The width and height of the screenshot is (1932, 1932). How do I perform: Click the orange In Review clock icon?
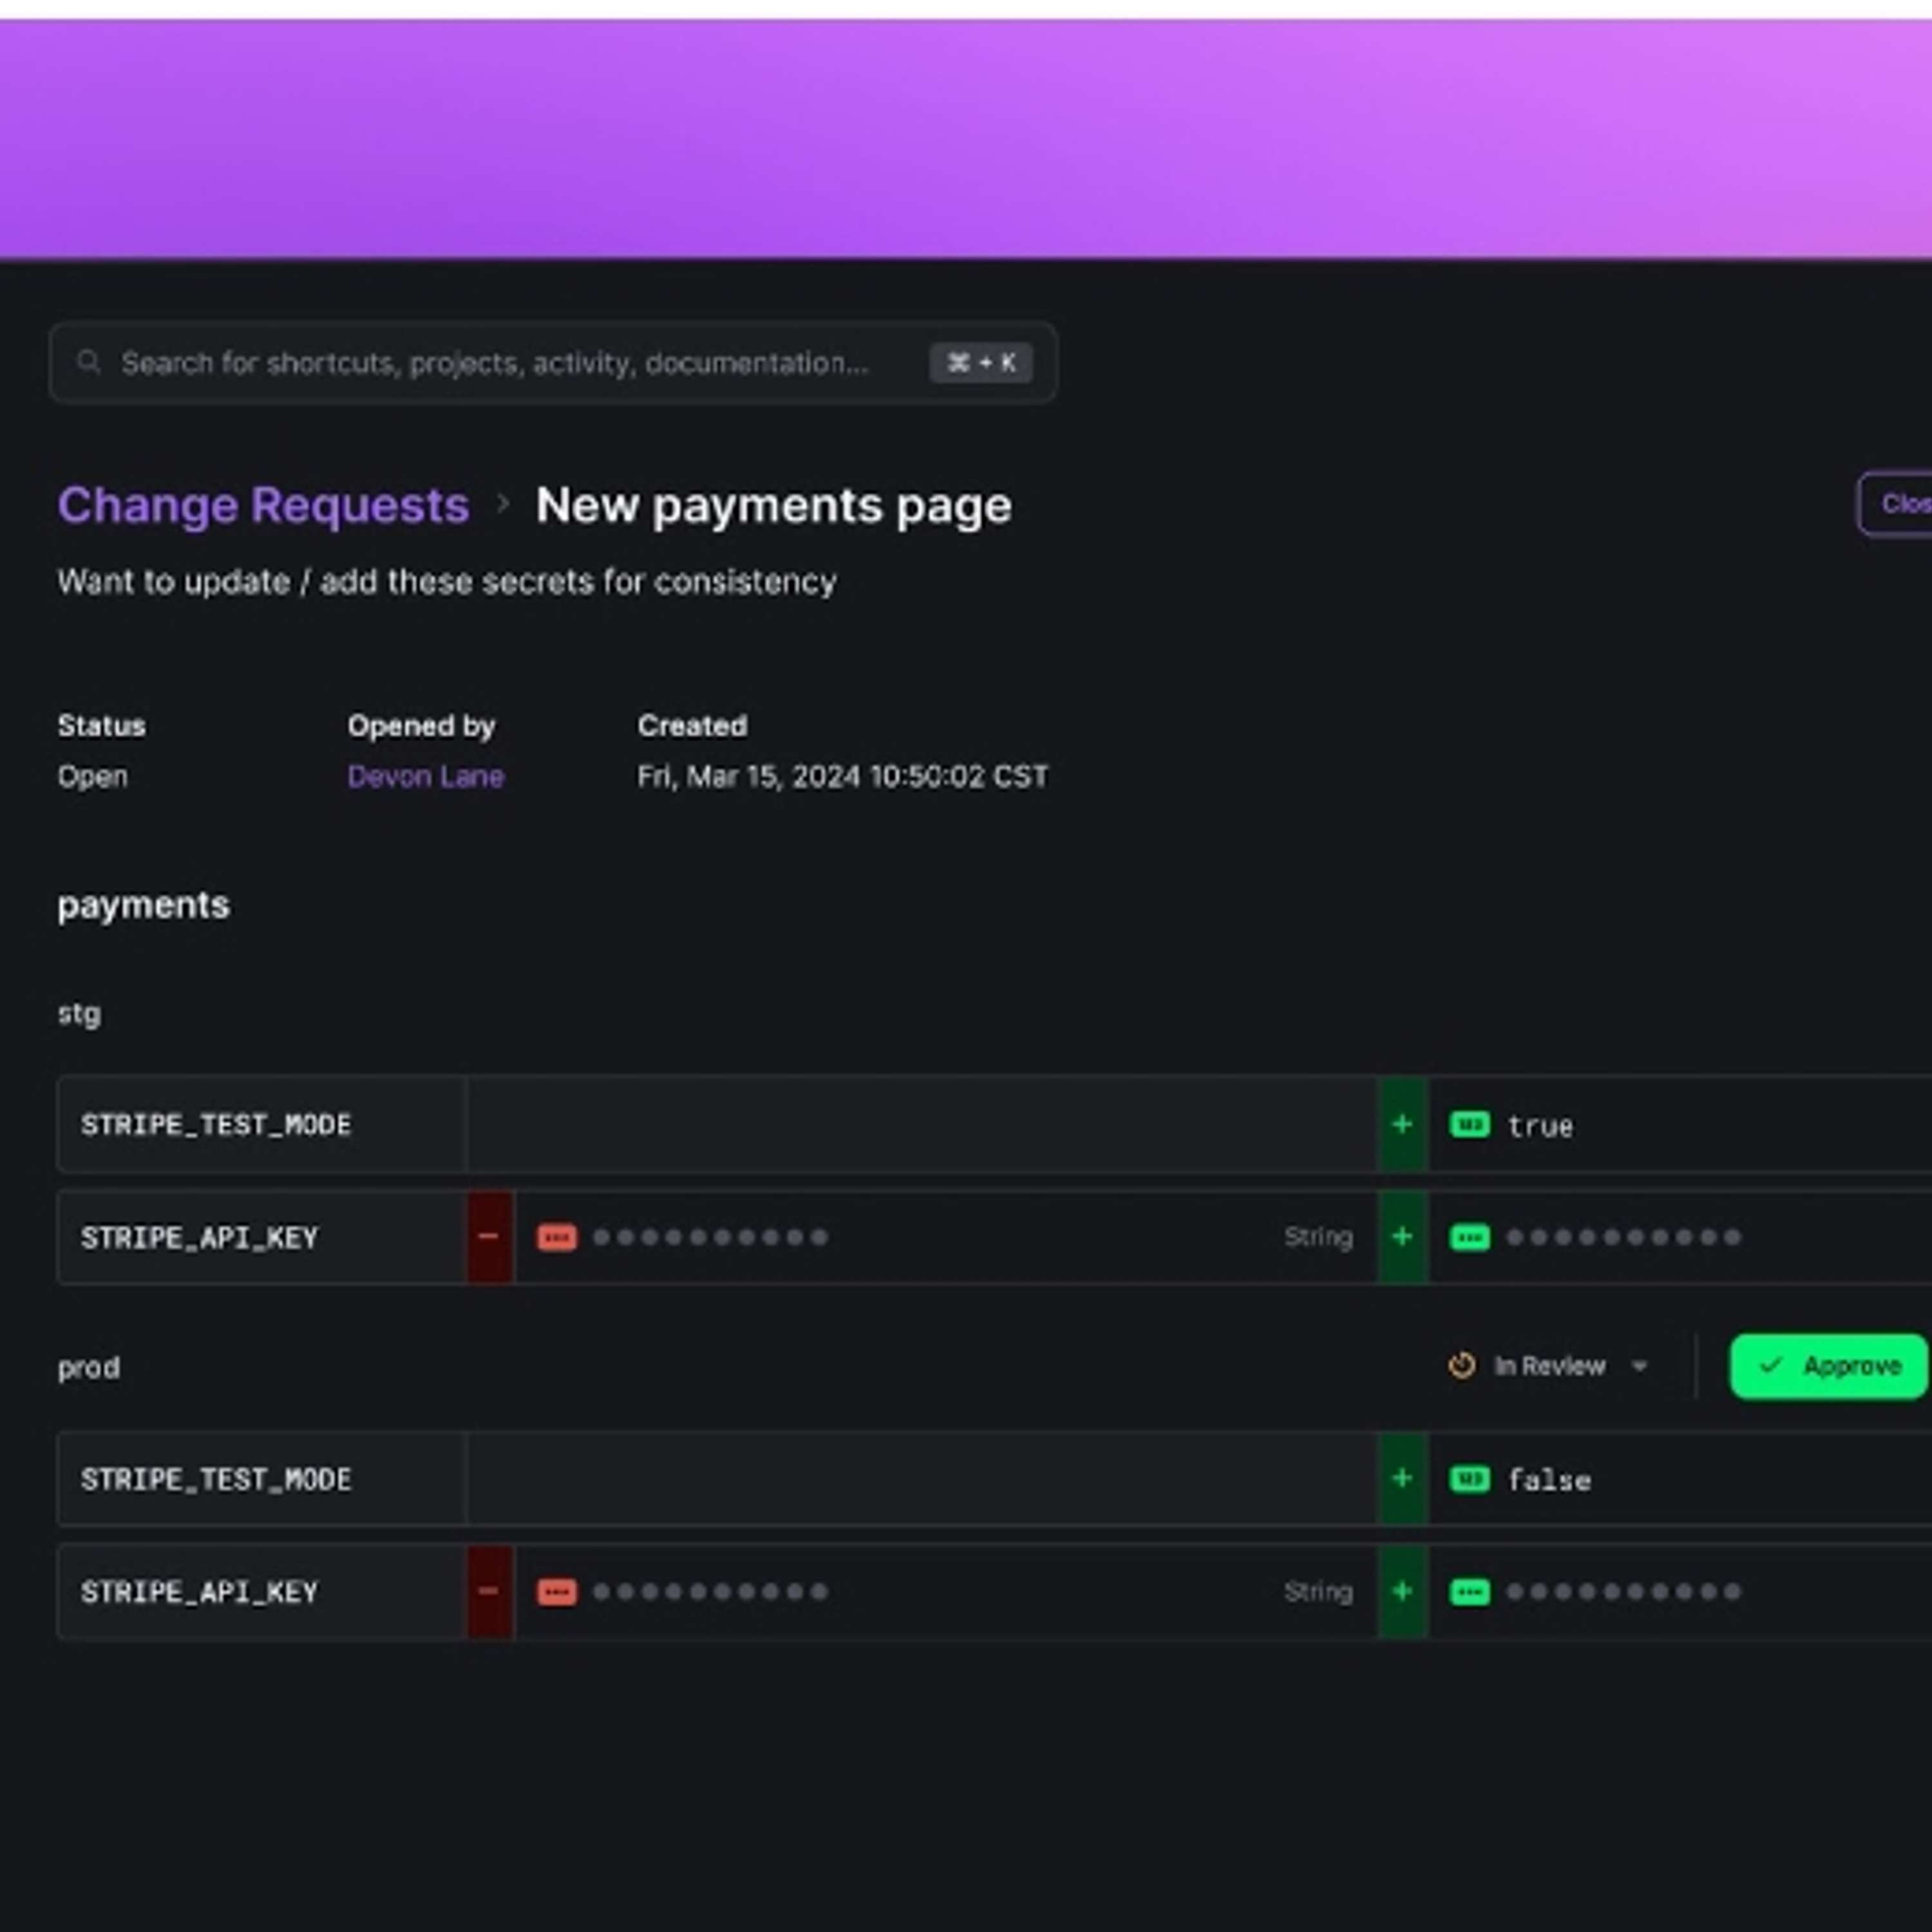coord(1461,1366)
